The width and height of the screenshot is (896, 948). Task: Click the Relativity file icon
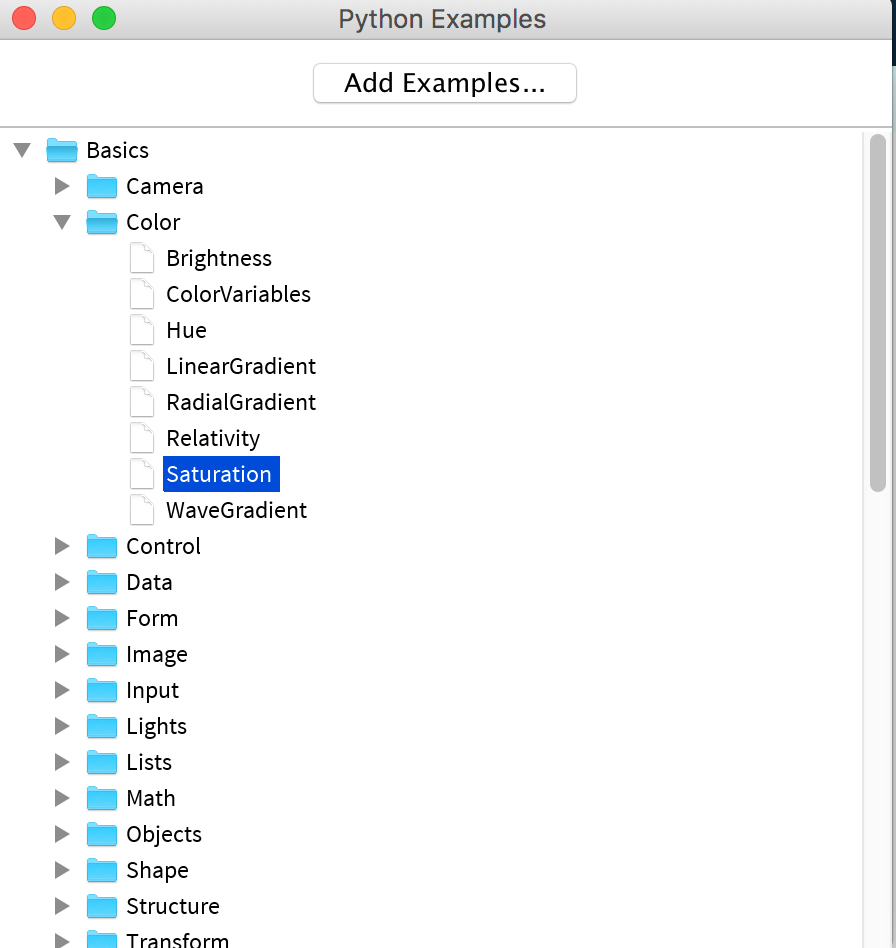tap(142, 438)
